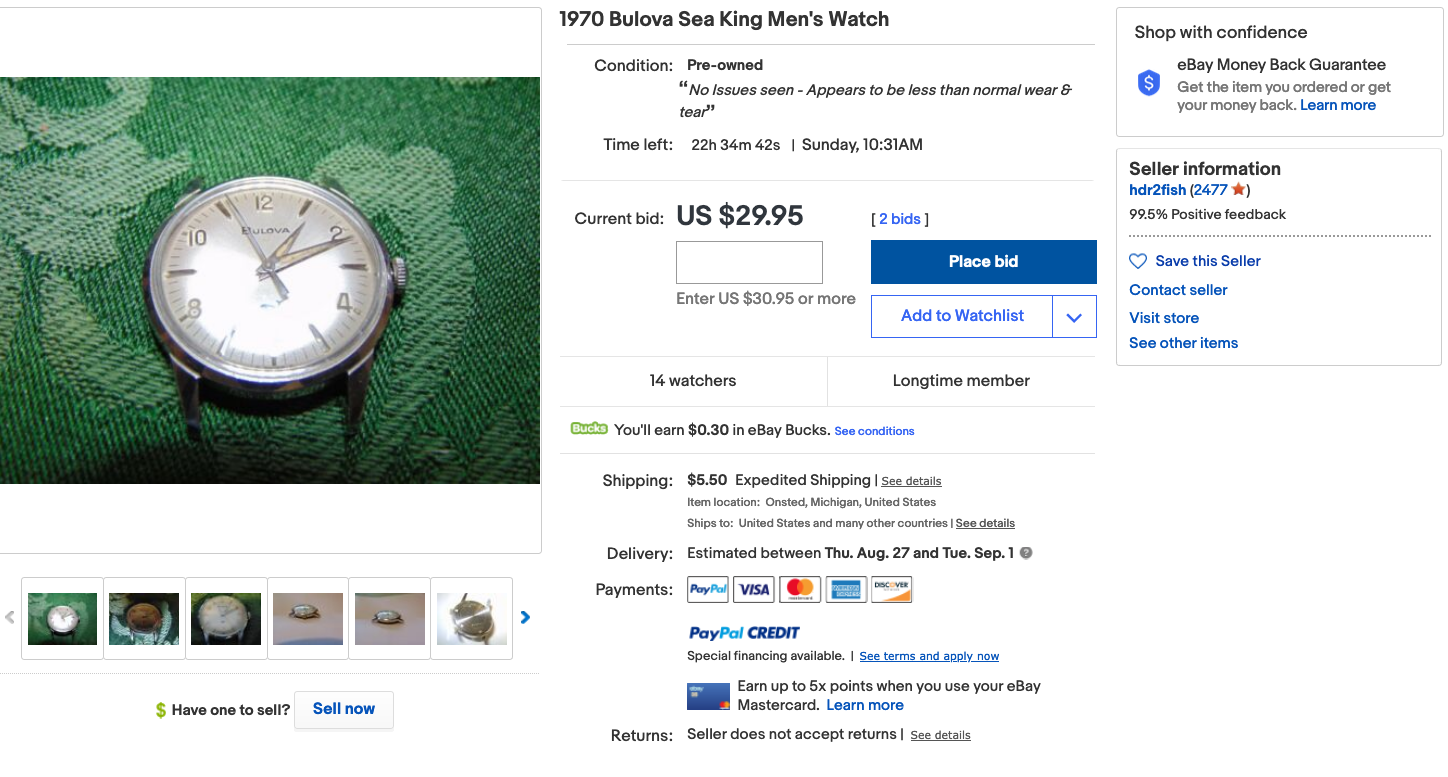This screenshot has width=1448, height=777.
Task: Click the eBay Money Back Guarantee shield icon
Action: click(x=1149, y=83)
